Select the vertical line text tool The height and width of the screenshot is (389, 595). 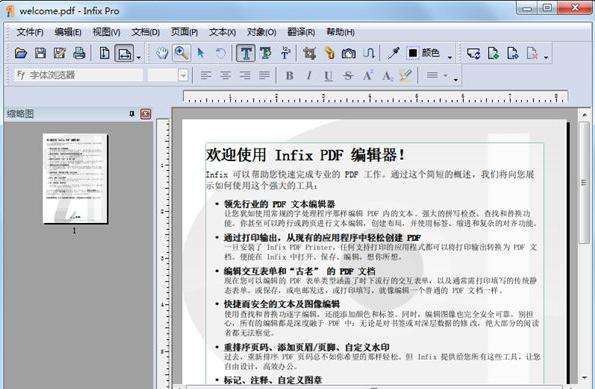285,53
